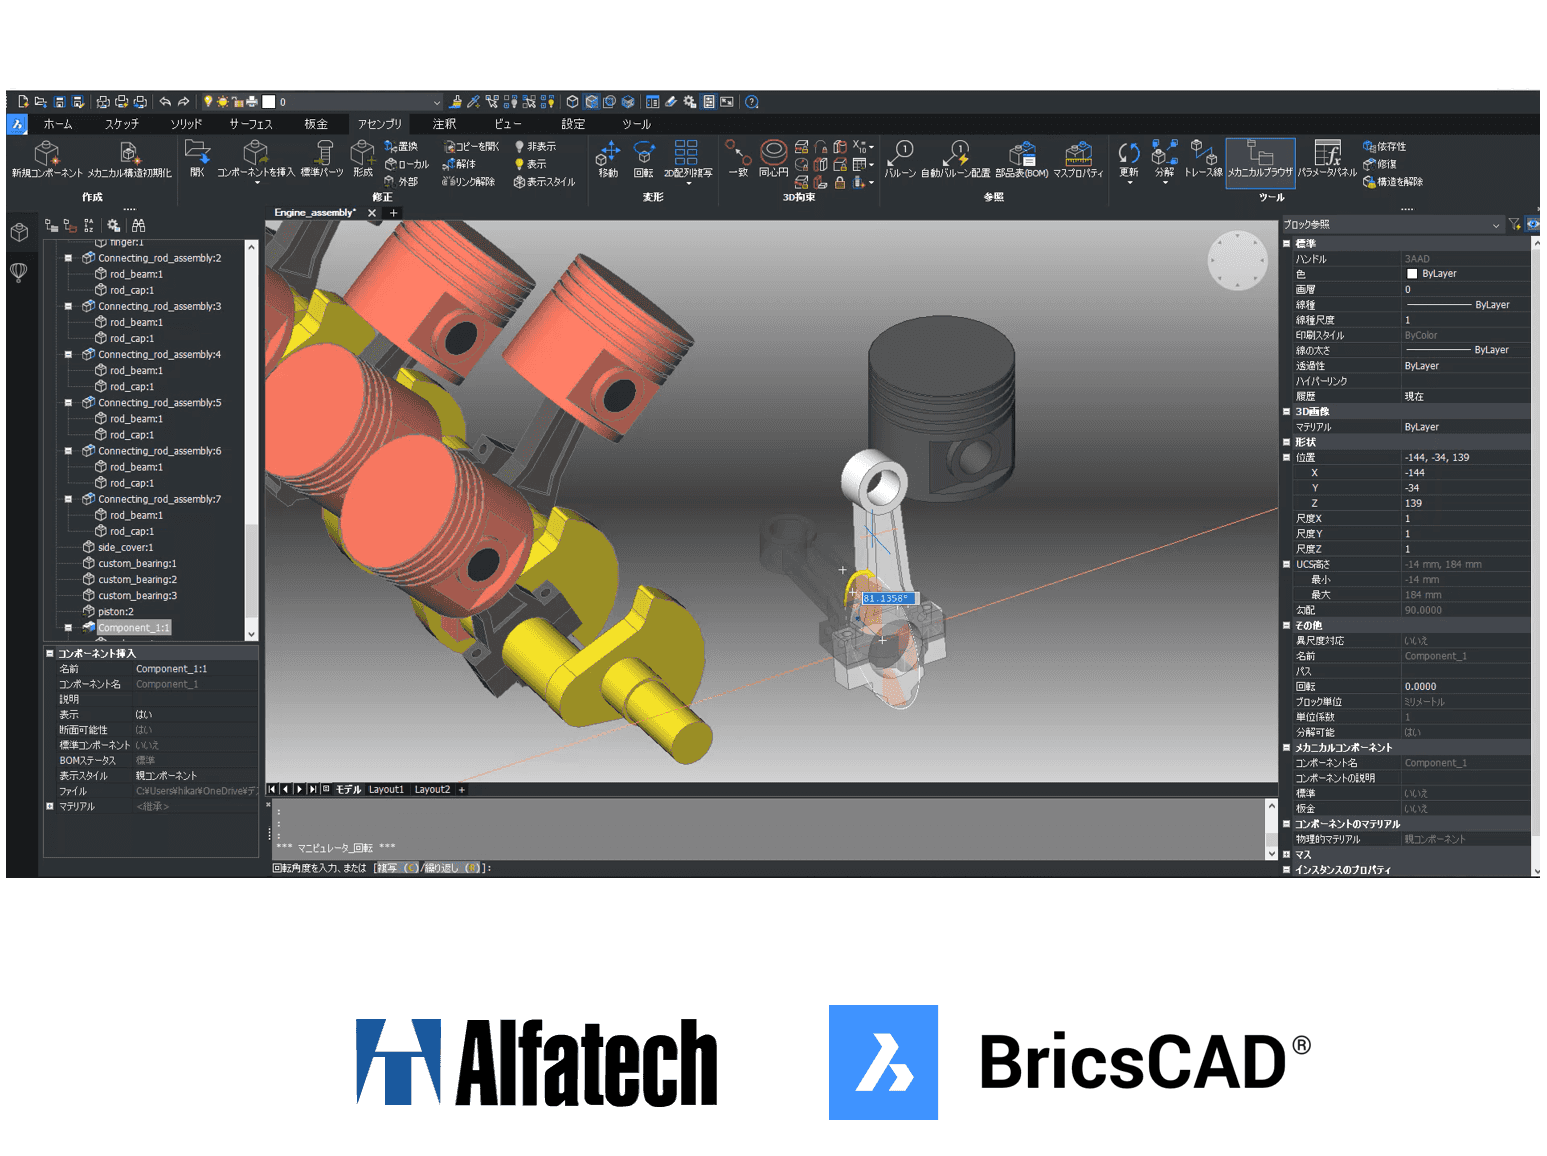Open the 部品表(BOM) bill of materials tool
1547x1156 pixels.
pos(1022,158)
